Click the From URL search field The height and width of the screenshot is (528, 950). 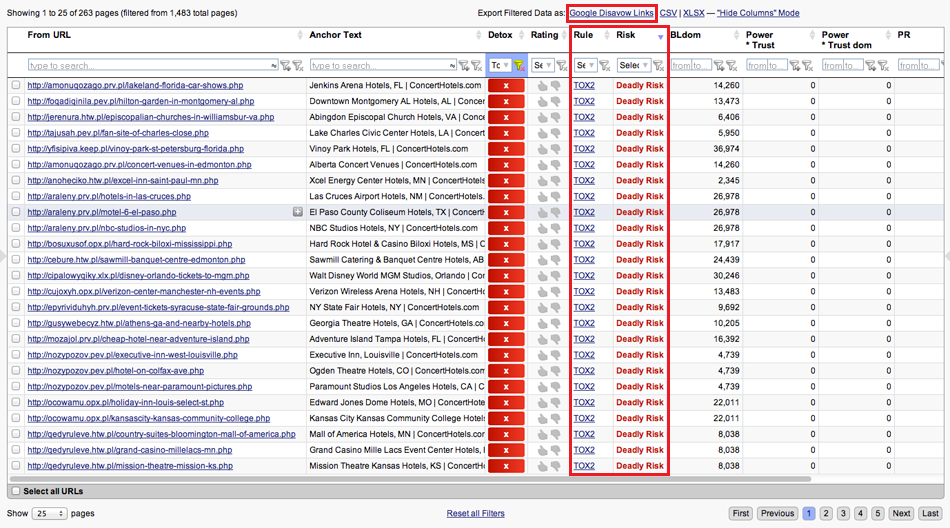pos(153,65)
